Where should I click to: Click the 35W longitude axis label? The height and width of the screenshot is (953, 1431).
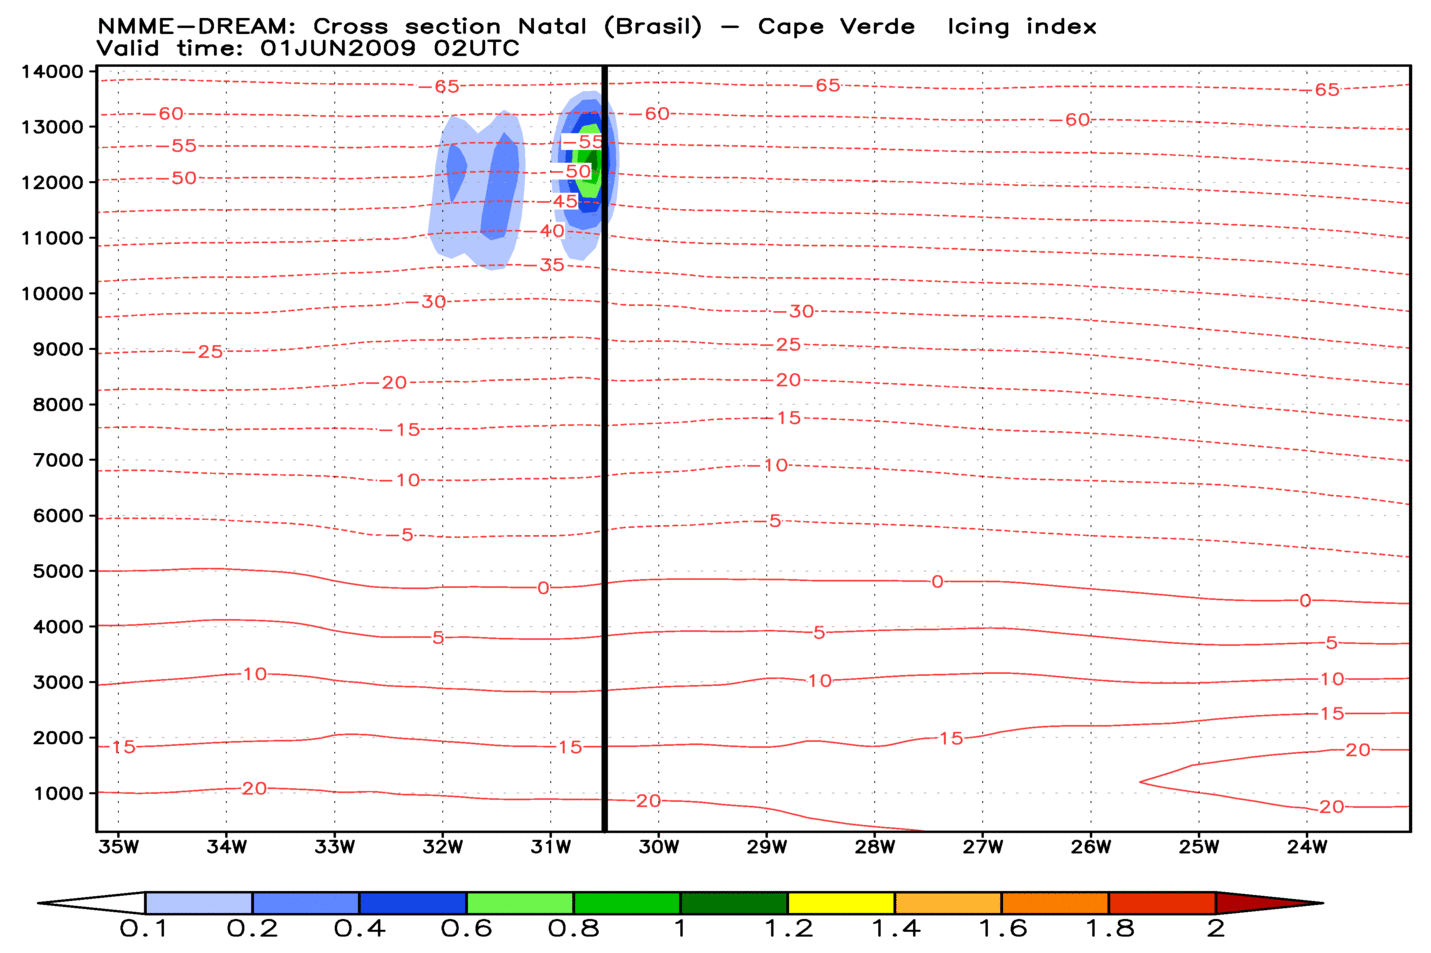(x=118, y=847)
